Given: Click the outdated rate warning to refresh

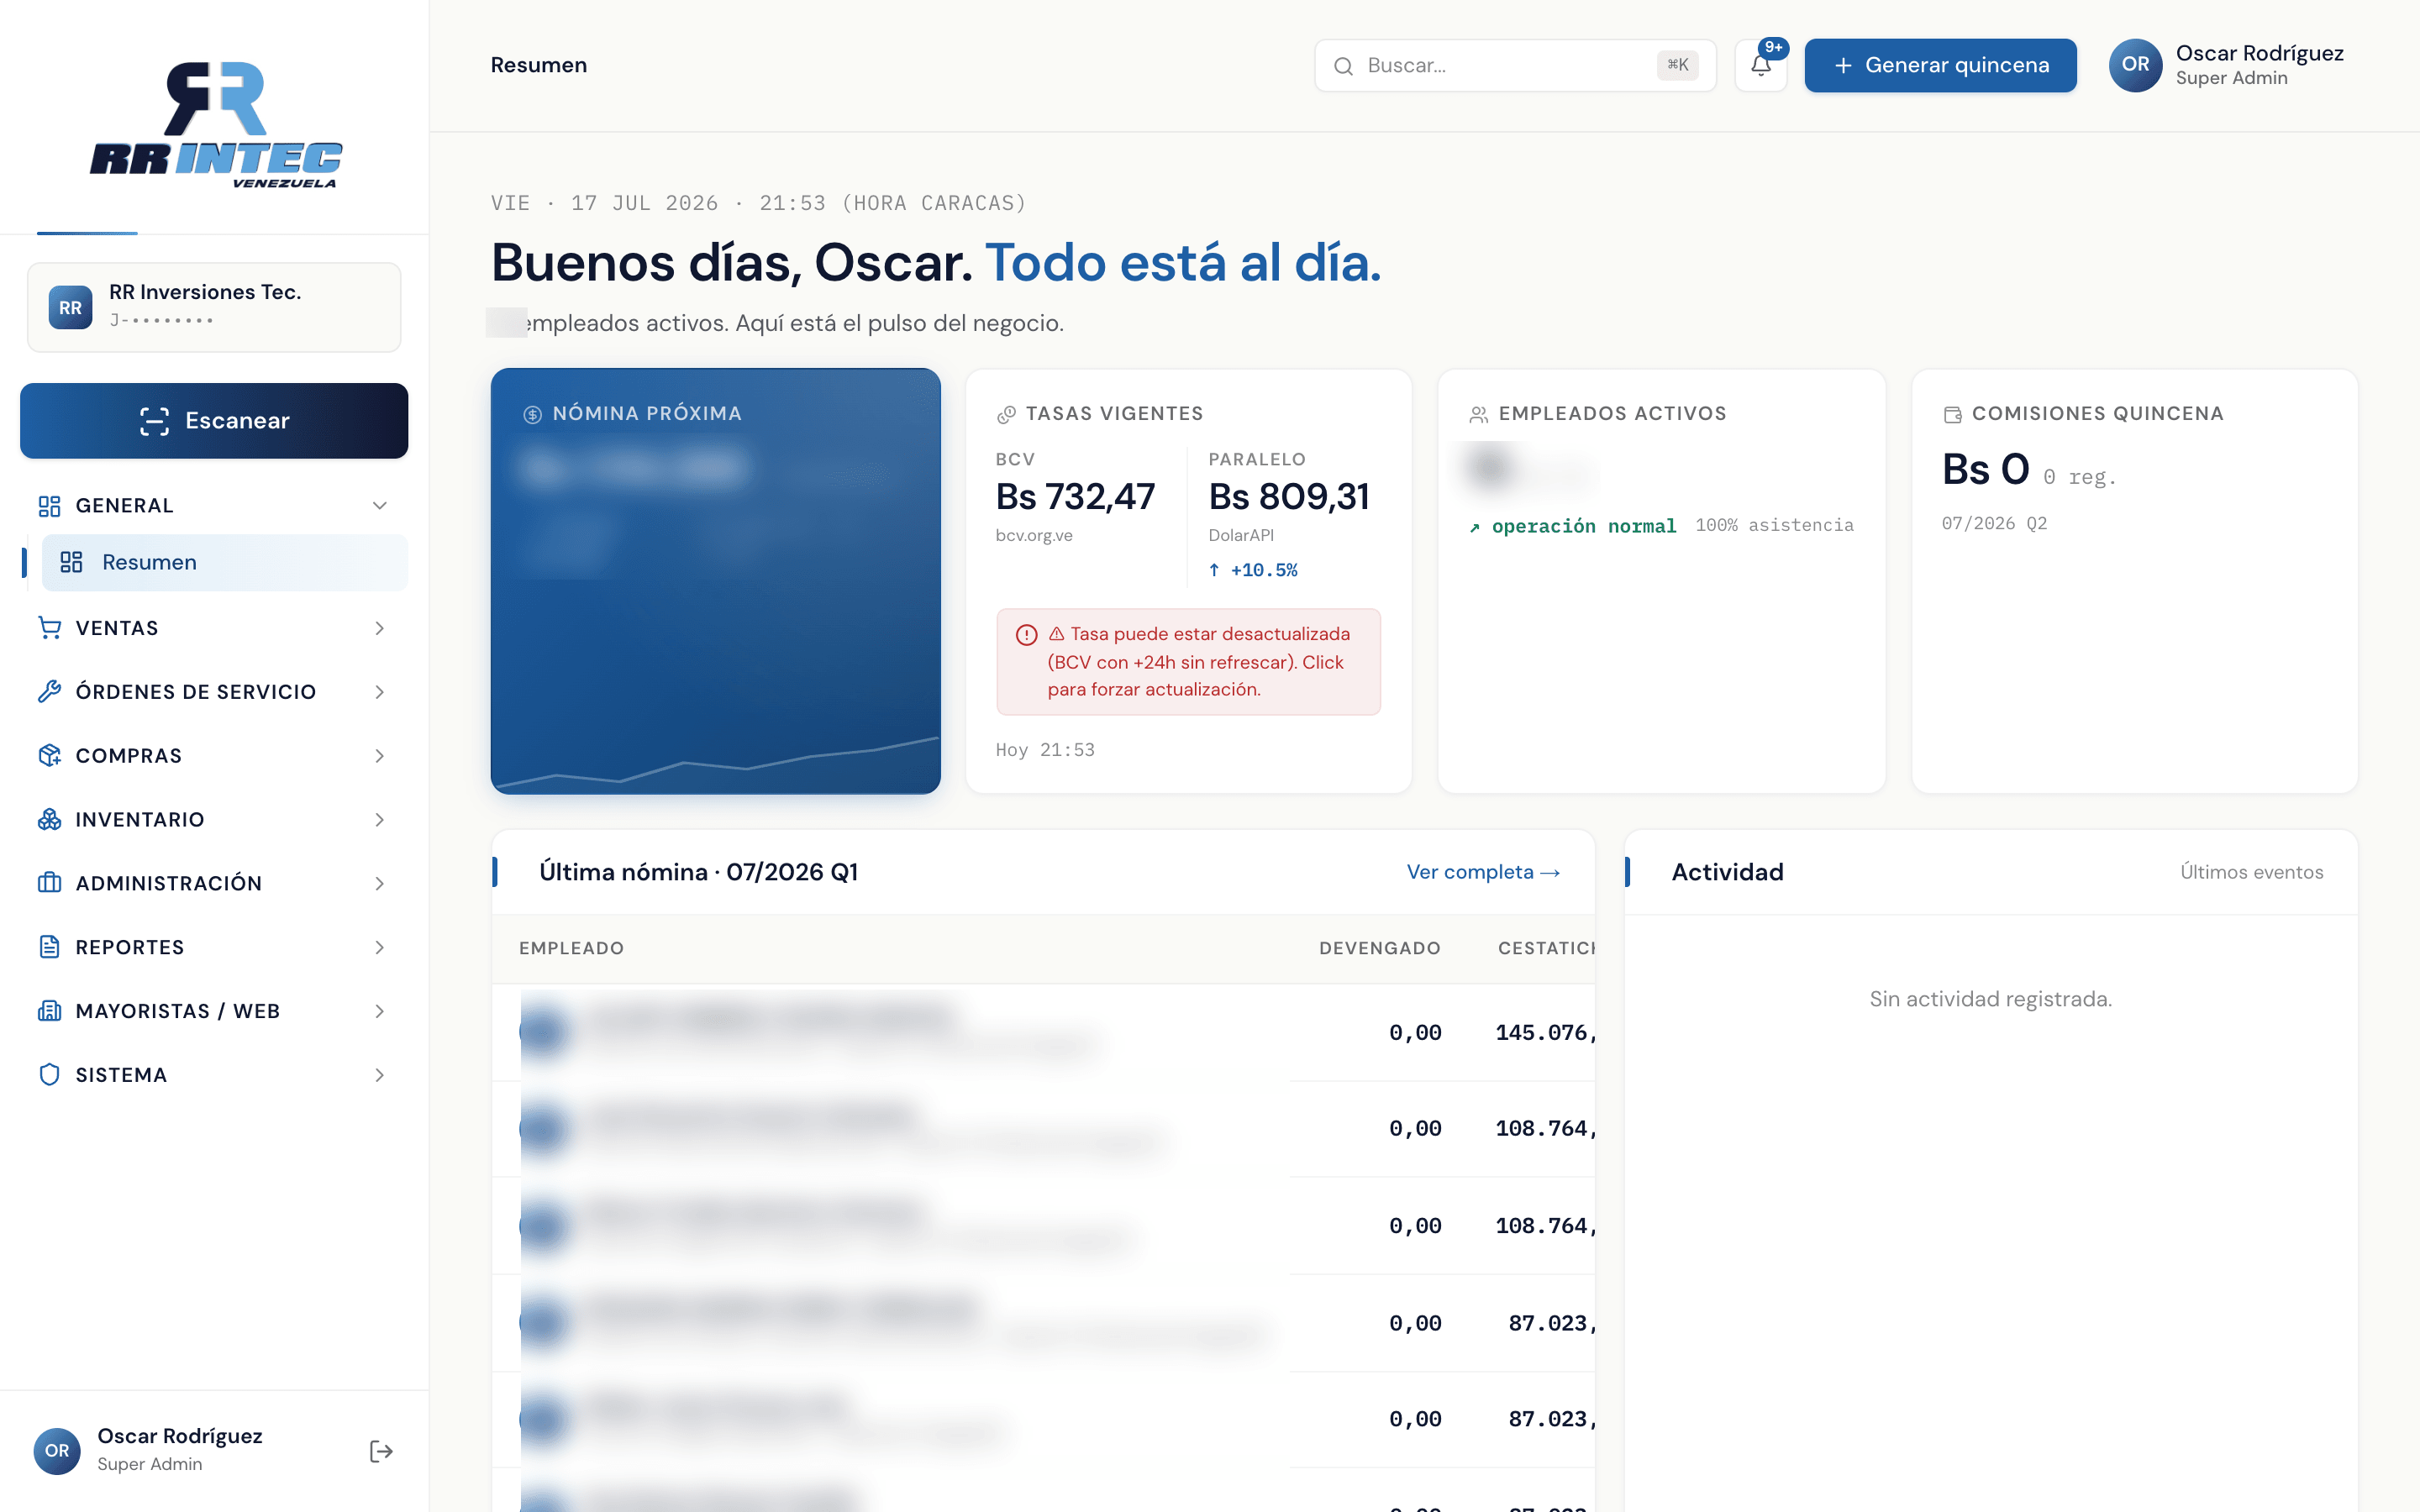Looking at the screenshot, I should coord(1188,662).
